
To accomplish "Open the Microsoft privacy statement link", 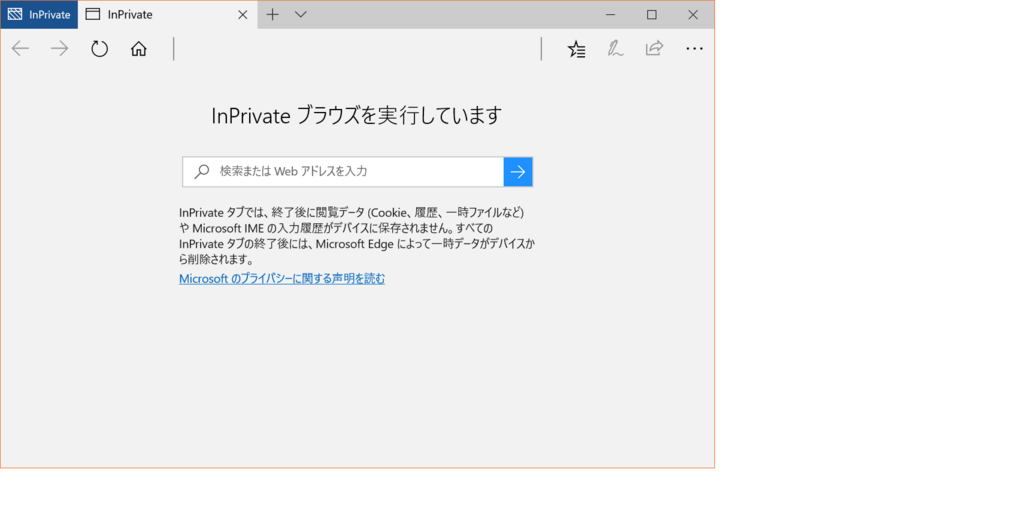I will click(x=282, y=279).
